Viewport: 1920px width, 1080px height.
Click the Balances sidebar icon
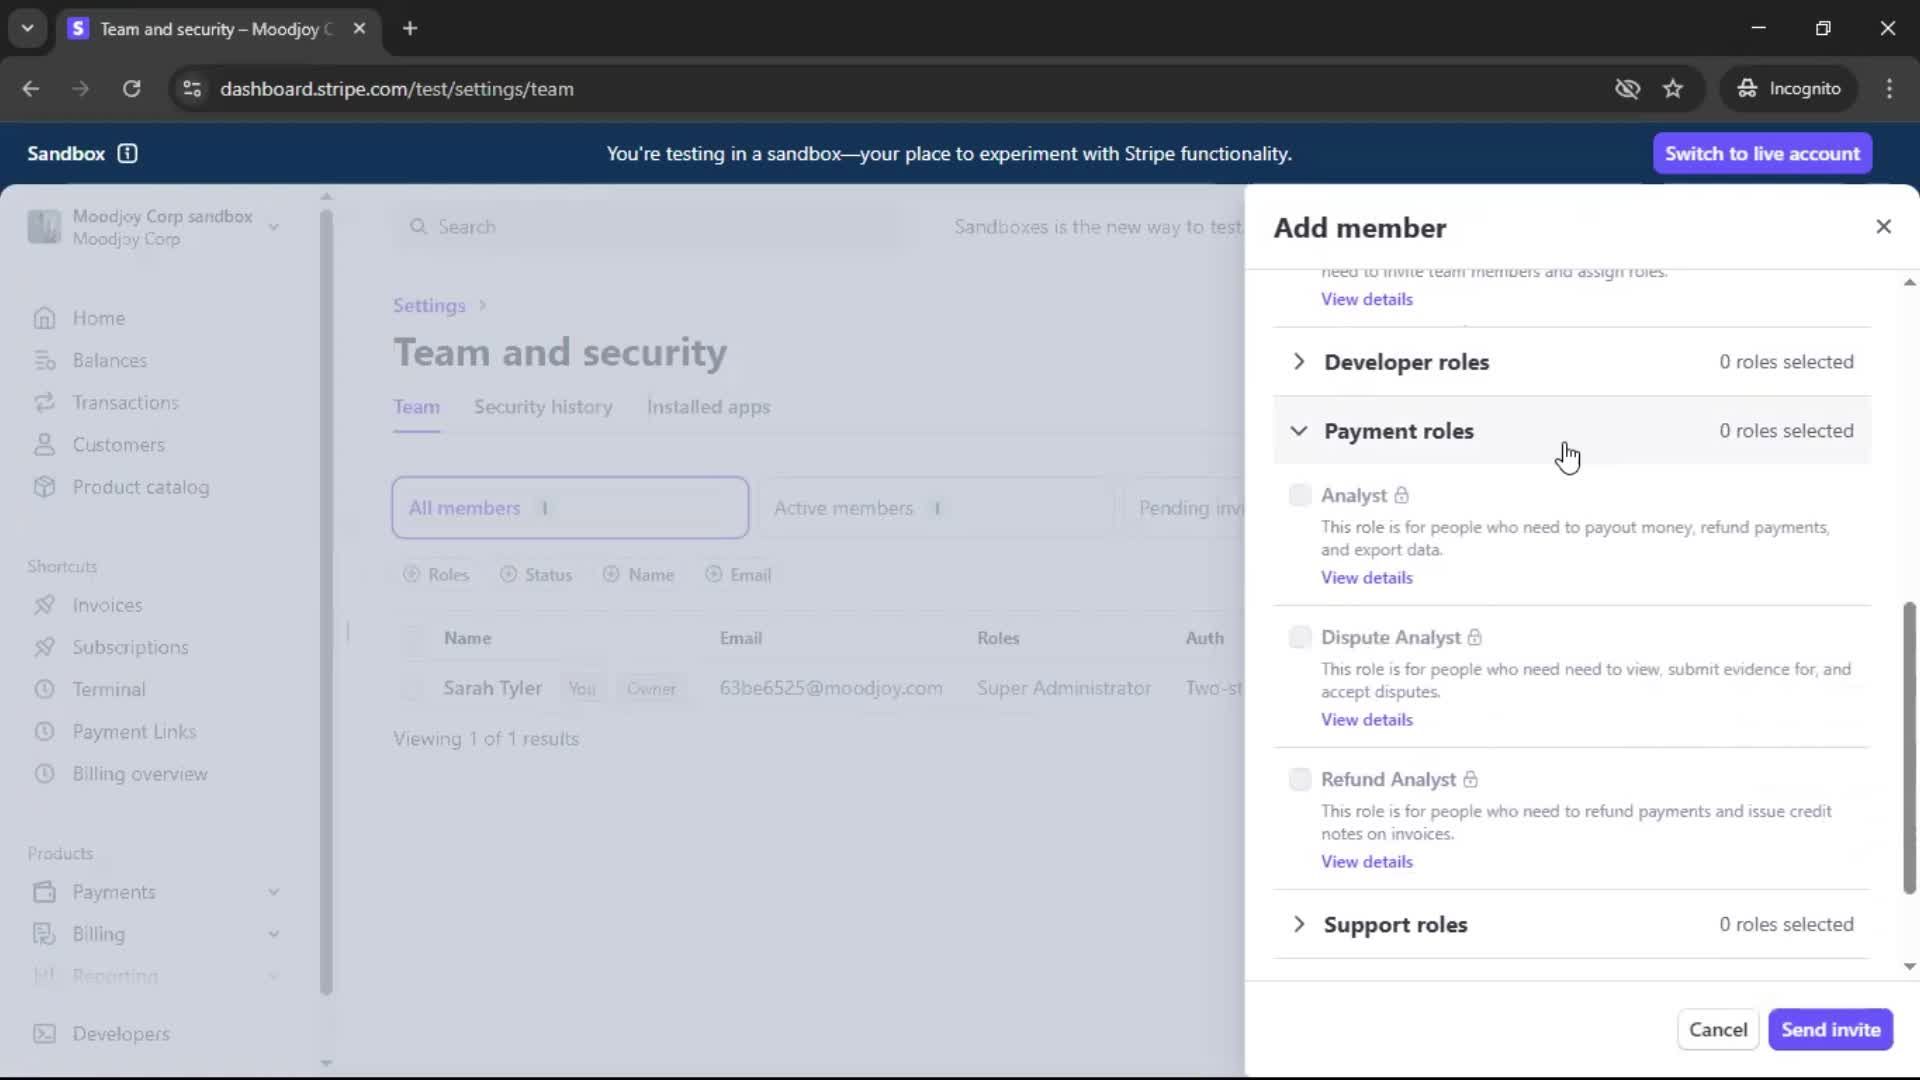click(44, 360)
